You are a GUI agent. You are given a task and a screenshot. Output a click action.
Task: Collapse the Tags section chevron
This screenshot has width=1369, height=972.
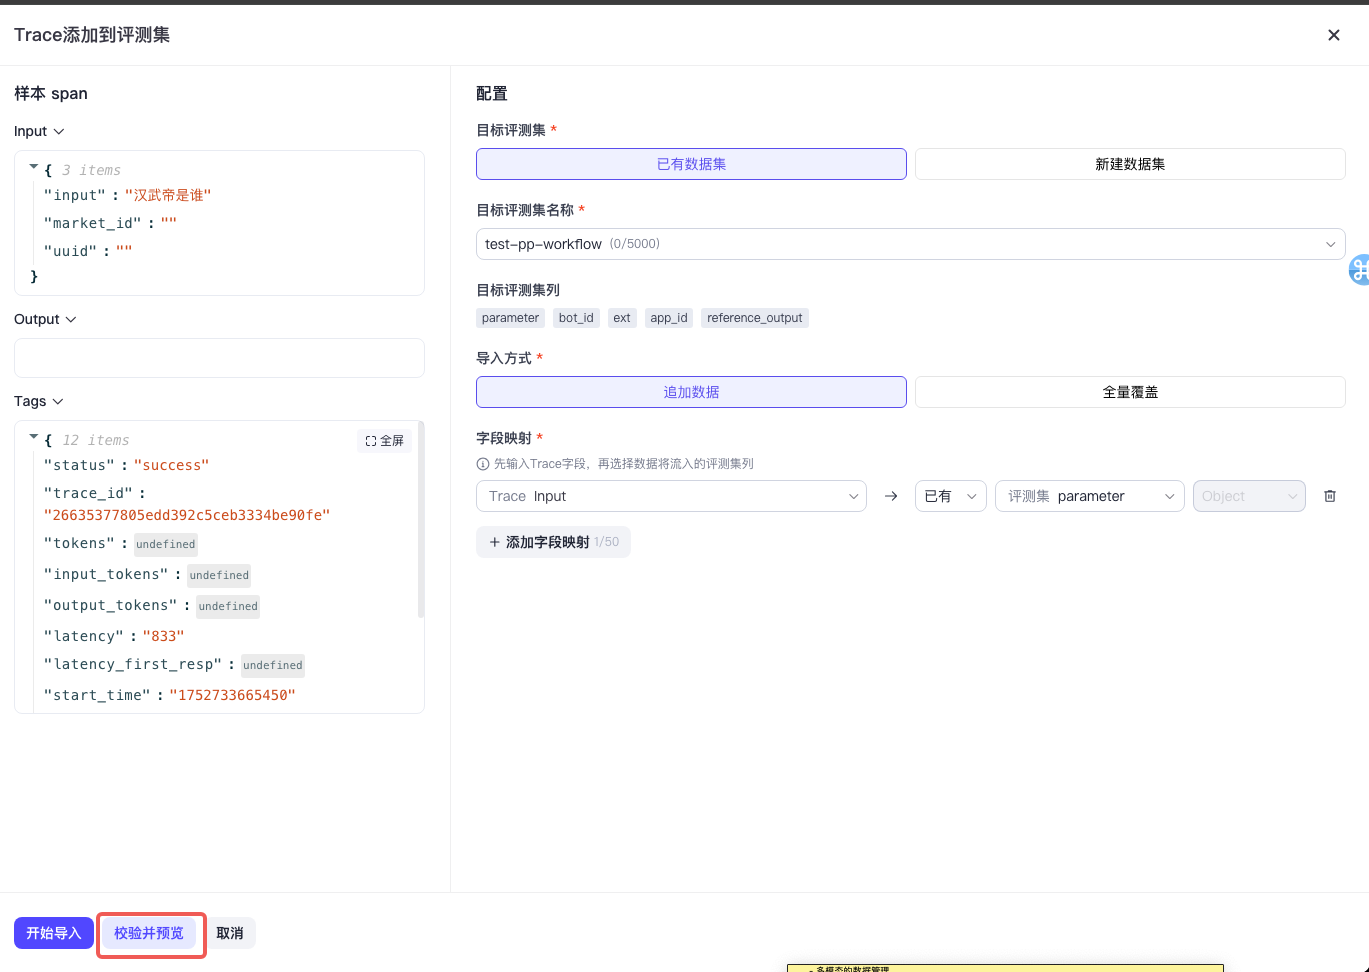pyautogui.click(x=57, y=402)
